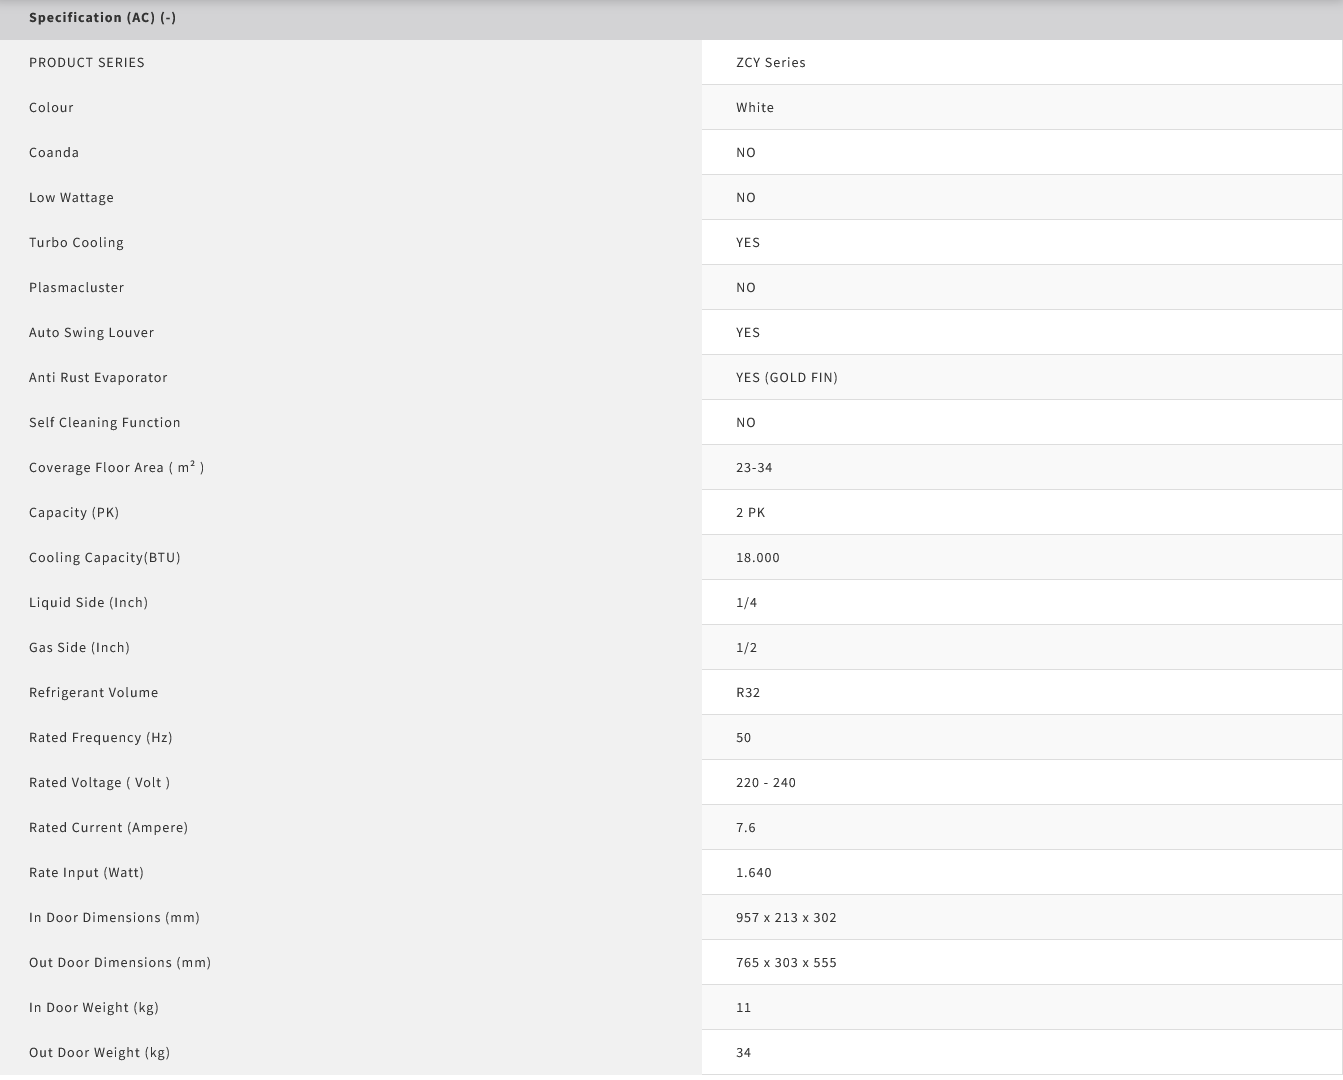The height and width of the screenshot is (1080, 1343).
Task: Click the Plasmacluster label
Action: (x=76, y=287)
